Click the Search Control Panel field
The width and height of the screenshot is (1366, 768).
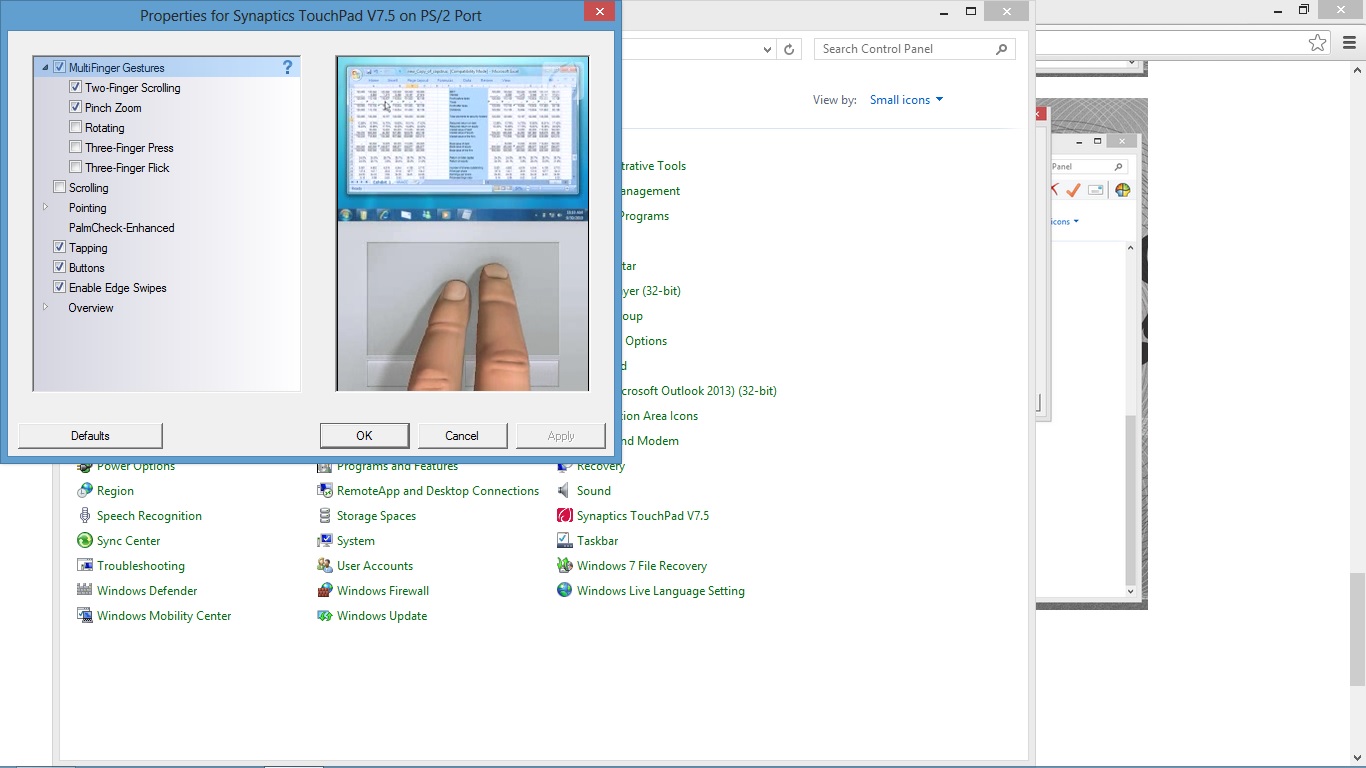[905, 49]
